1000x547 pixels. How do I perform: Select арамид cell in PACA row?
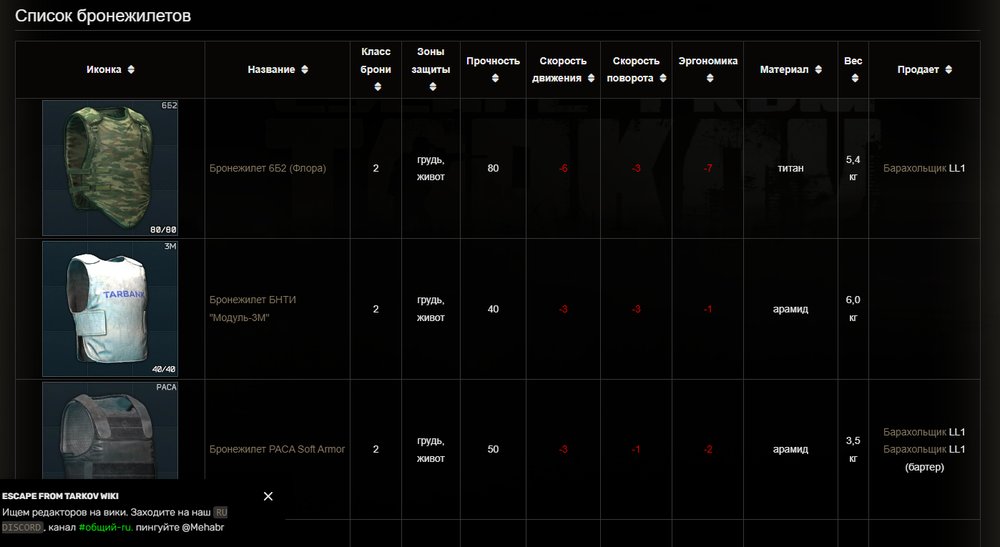pyautogui.click(x=790, y=449)
